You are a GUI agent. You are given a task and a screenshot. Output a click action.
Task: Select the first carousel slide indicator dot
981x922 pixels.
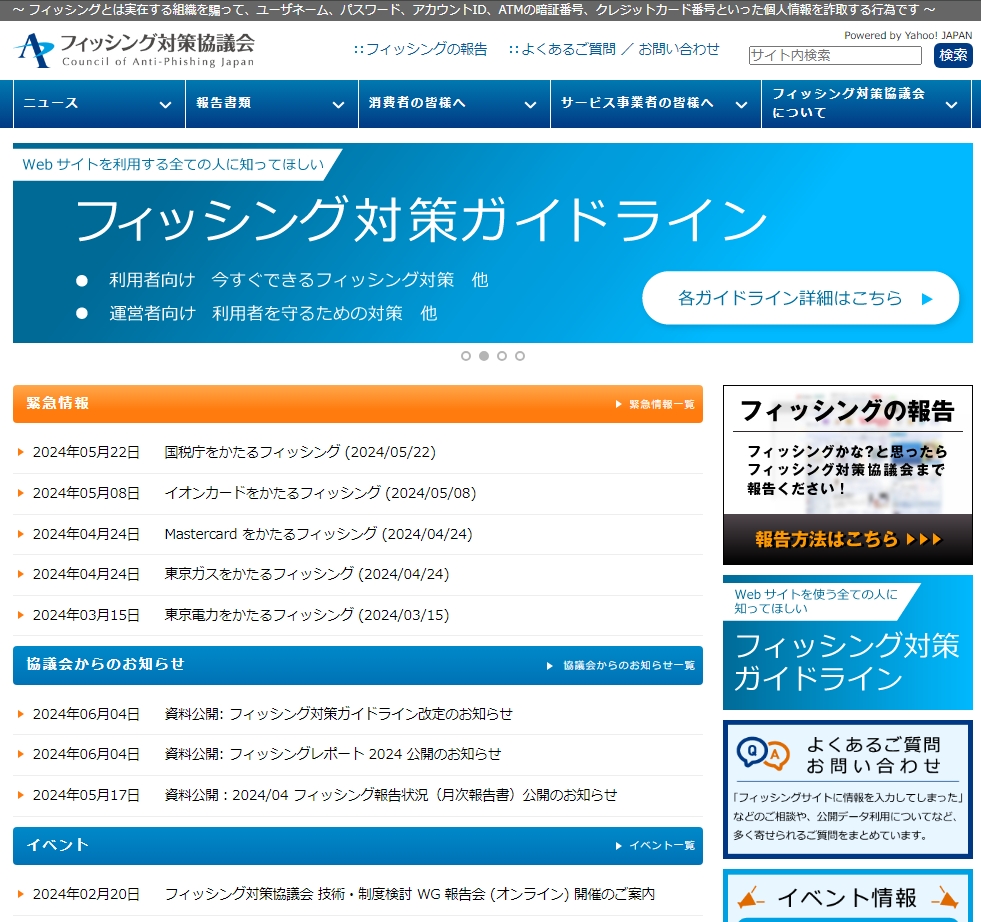click(466, 356)
